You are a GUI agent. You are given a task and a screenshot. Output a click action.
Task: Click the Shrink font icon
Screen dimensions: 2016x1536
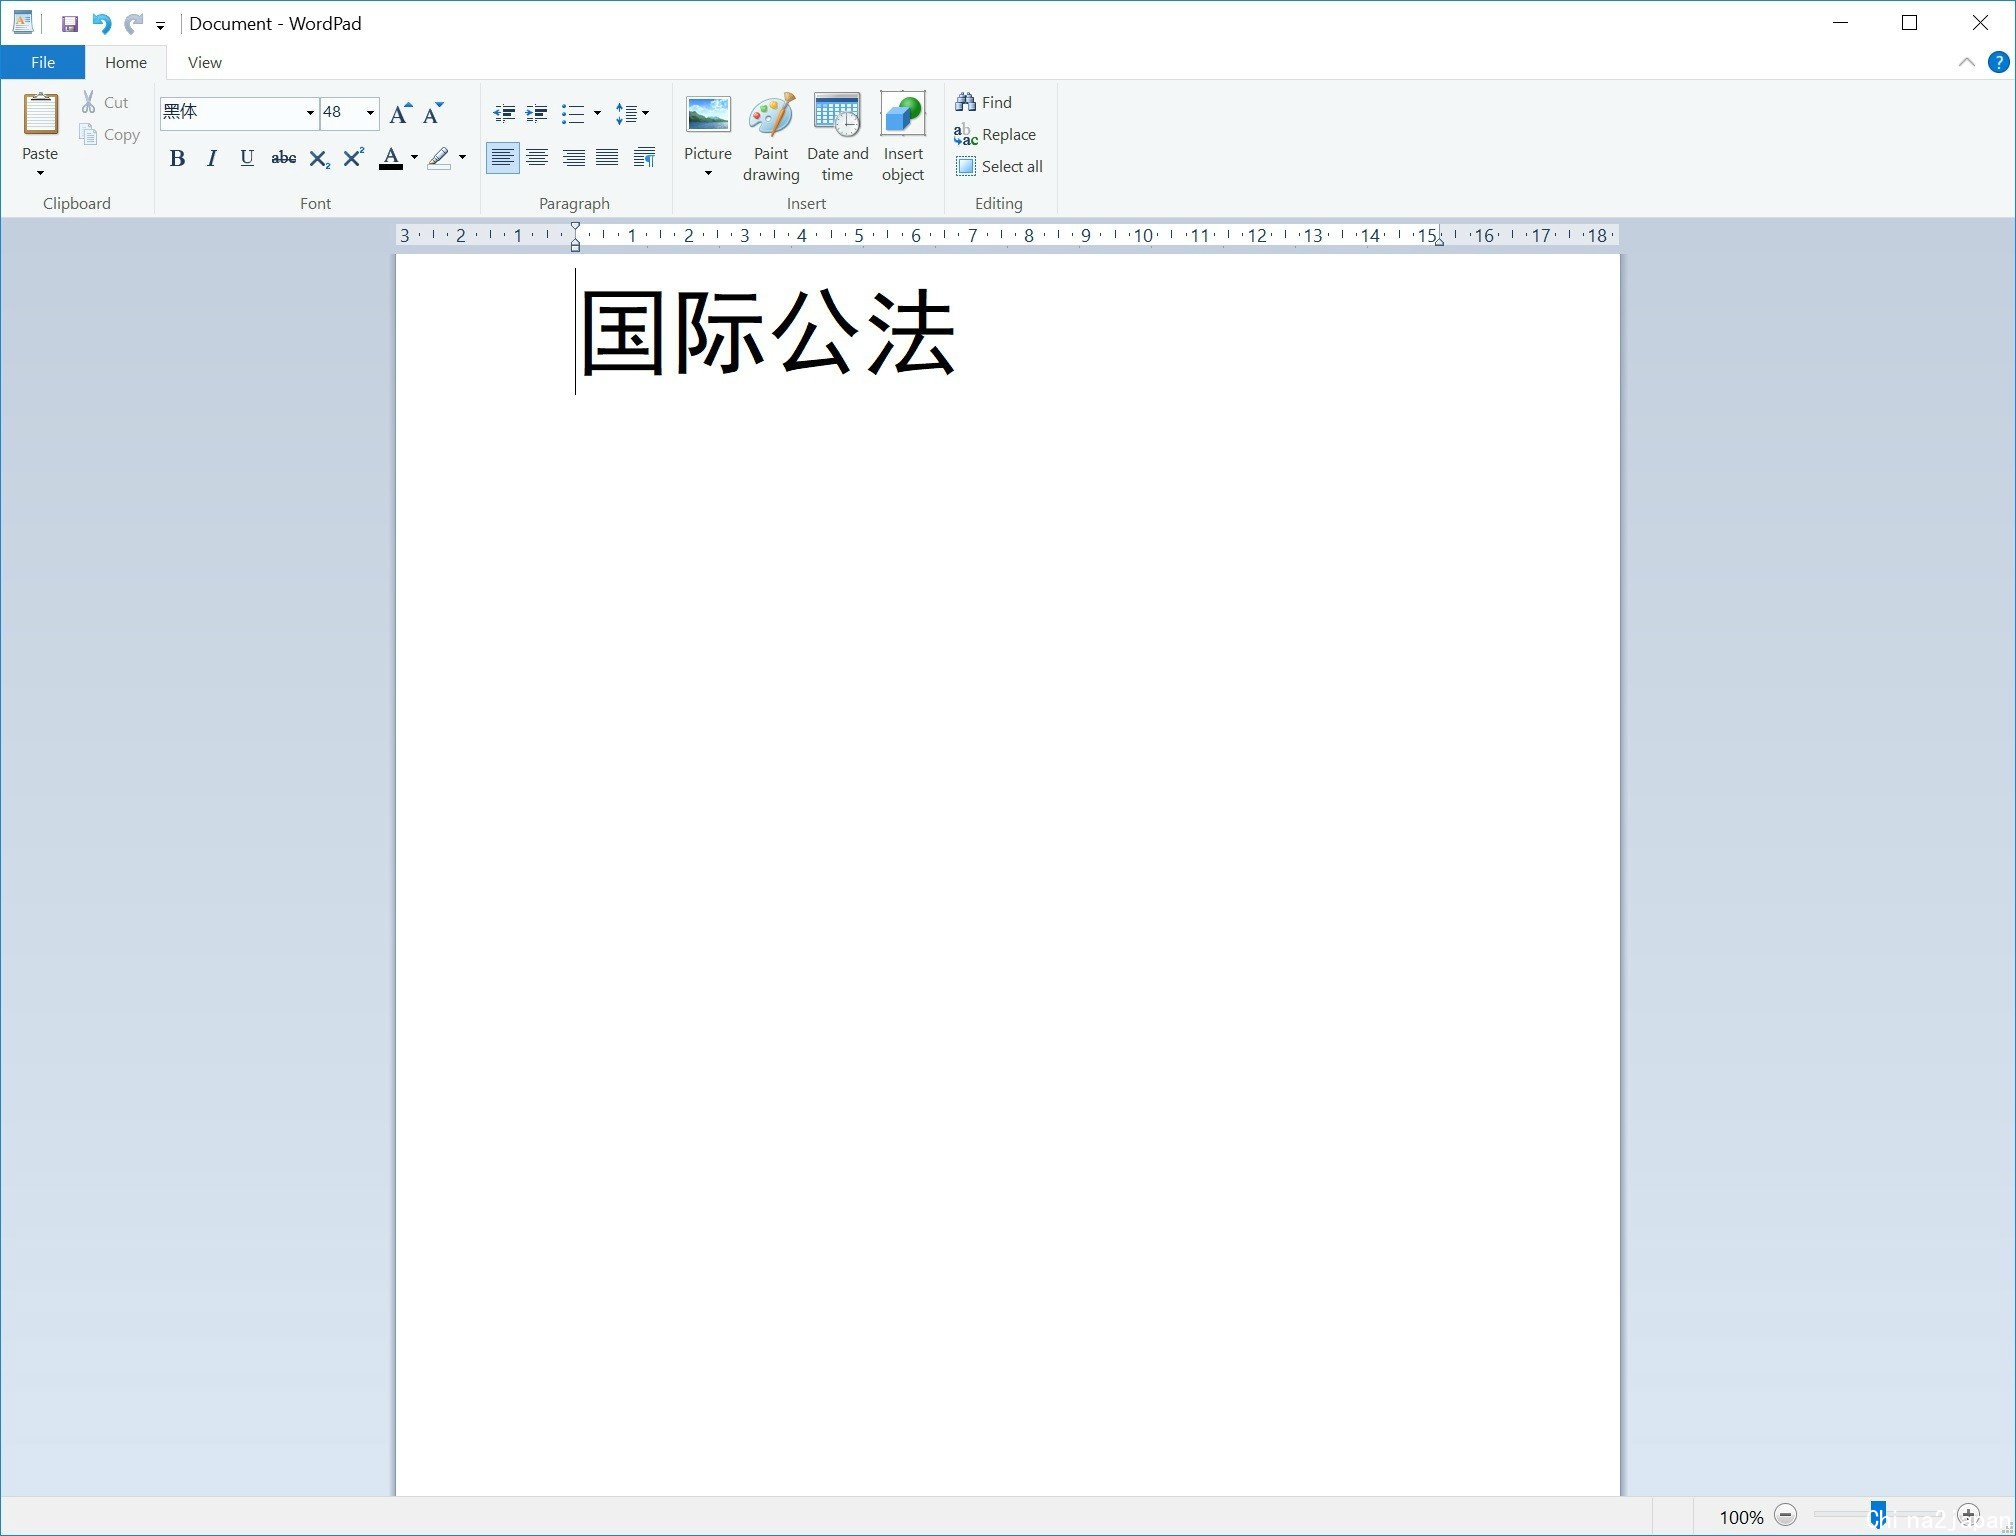click(433, 113)
